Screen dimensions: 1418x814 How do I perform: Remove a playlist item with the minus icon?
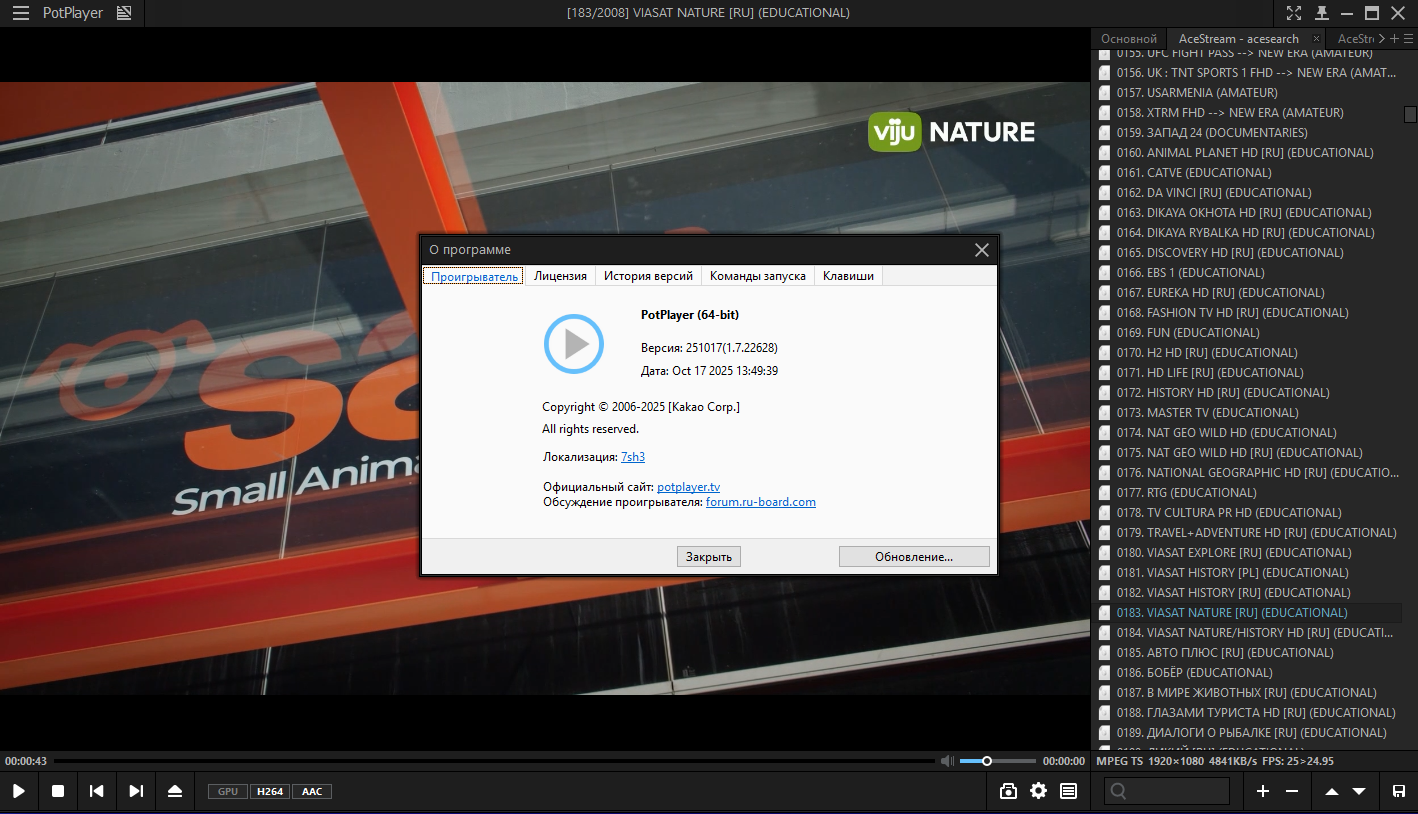click(1292, 791)
